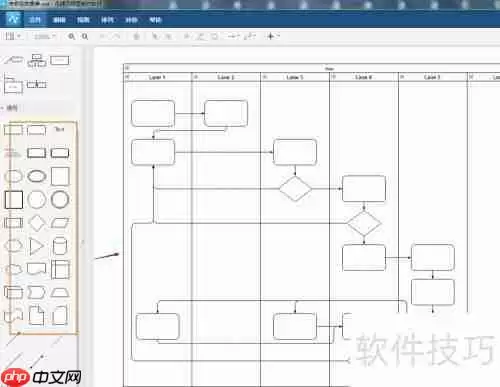Open the view panels dropdown in toolbar
The image size is (500, 387).
coord(13,36)
